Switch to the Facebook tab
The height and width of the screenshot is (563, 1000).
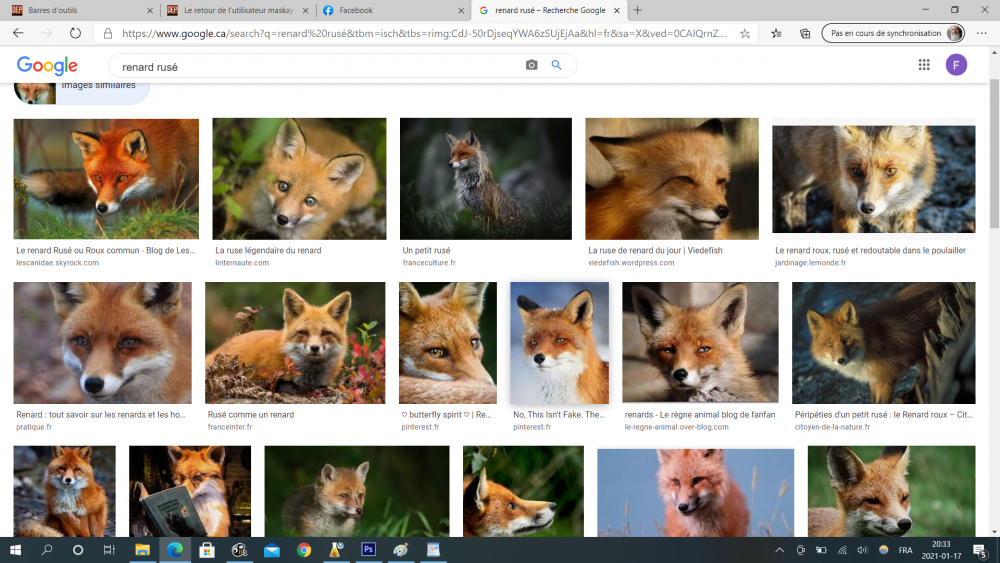pyautogui.click(x=390, y=10)
